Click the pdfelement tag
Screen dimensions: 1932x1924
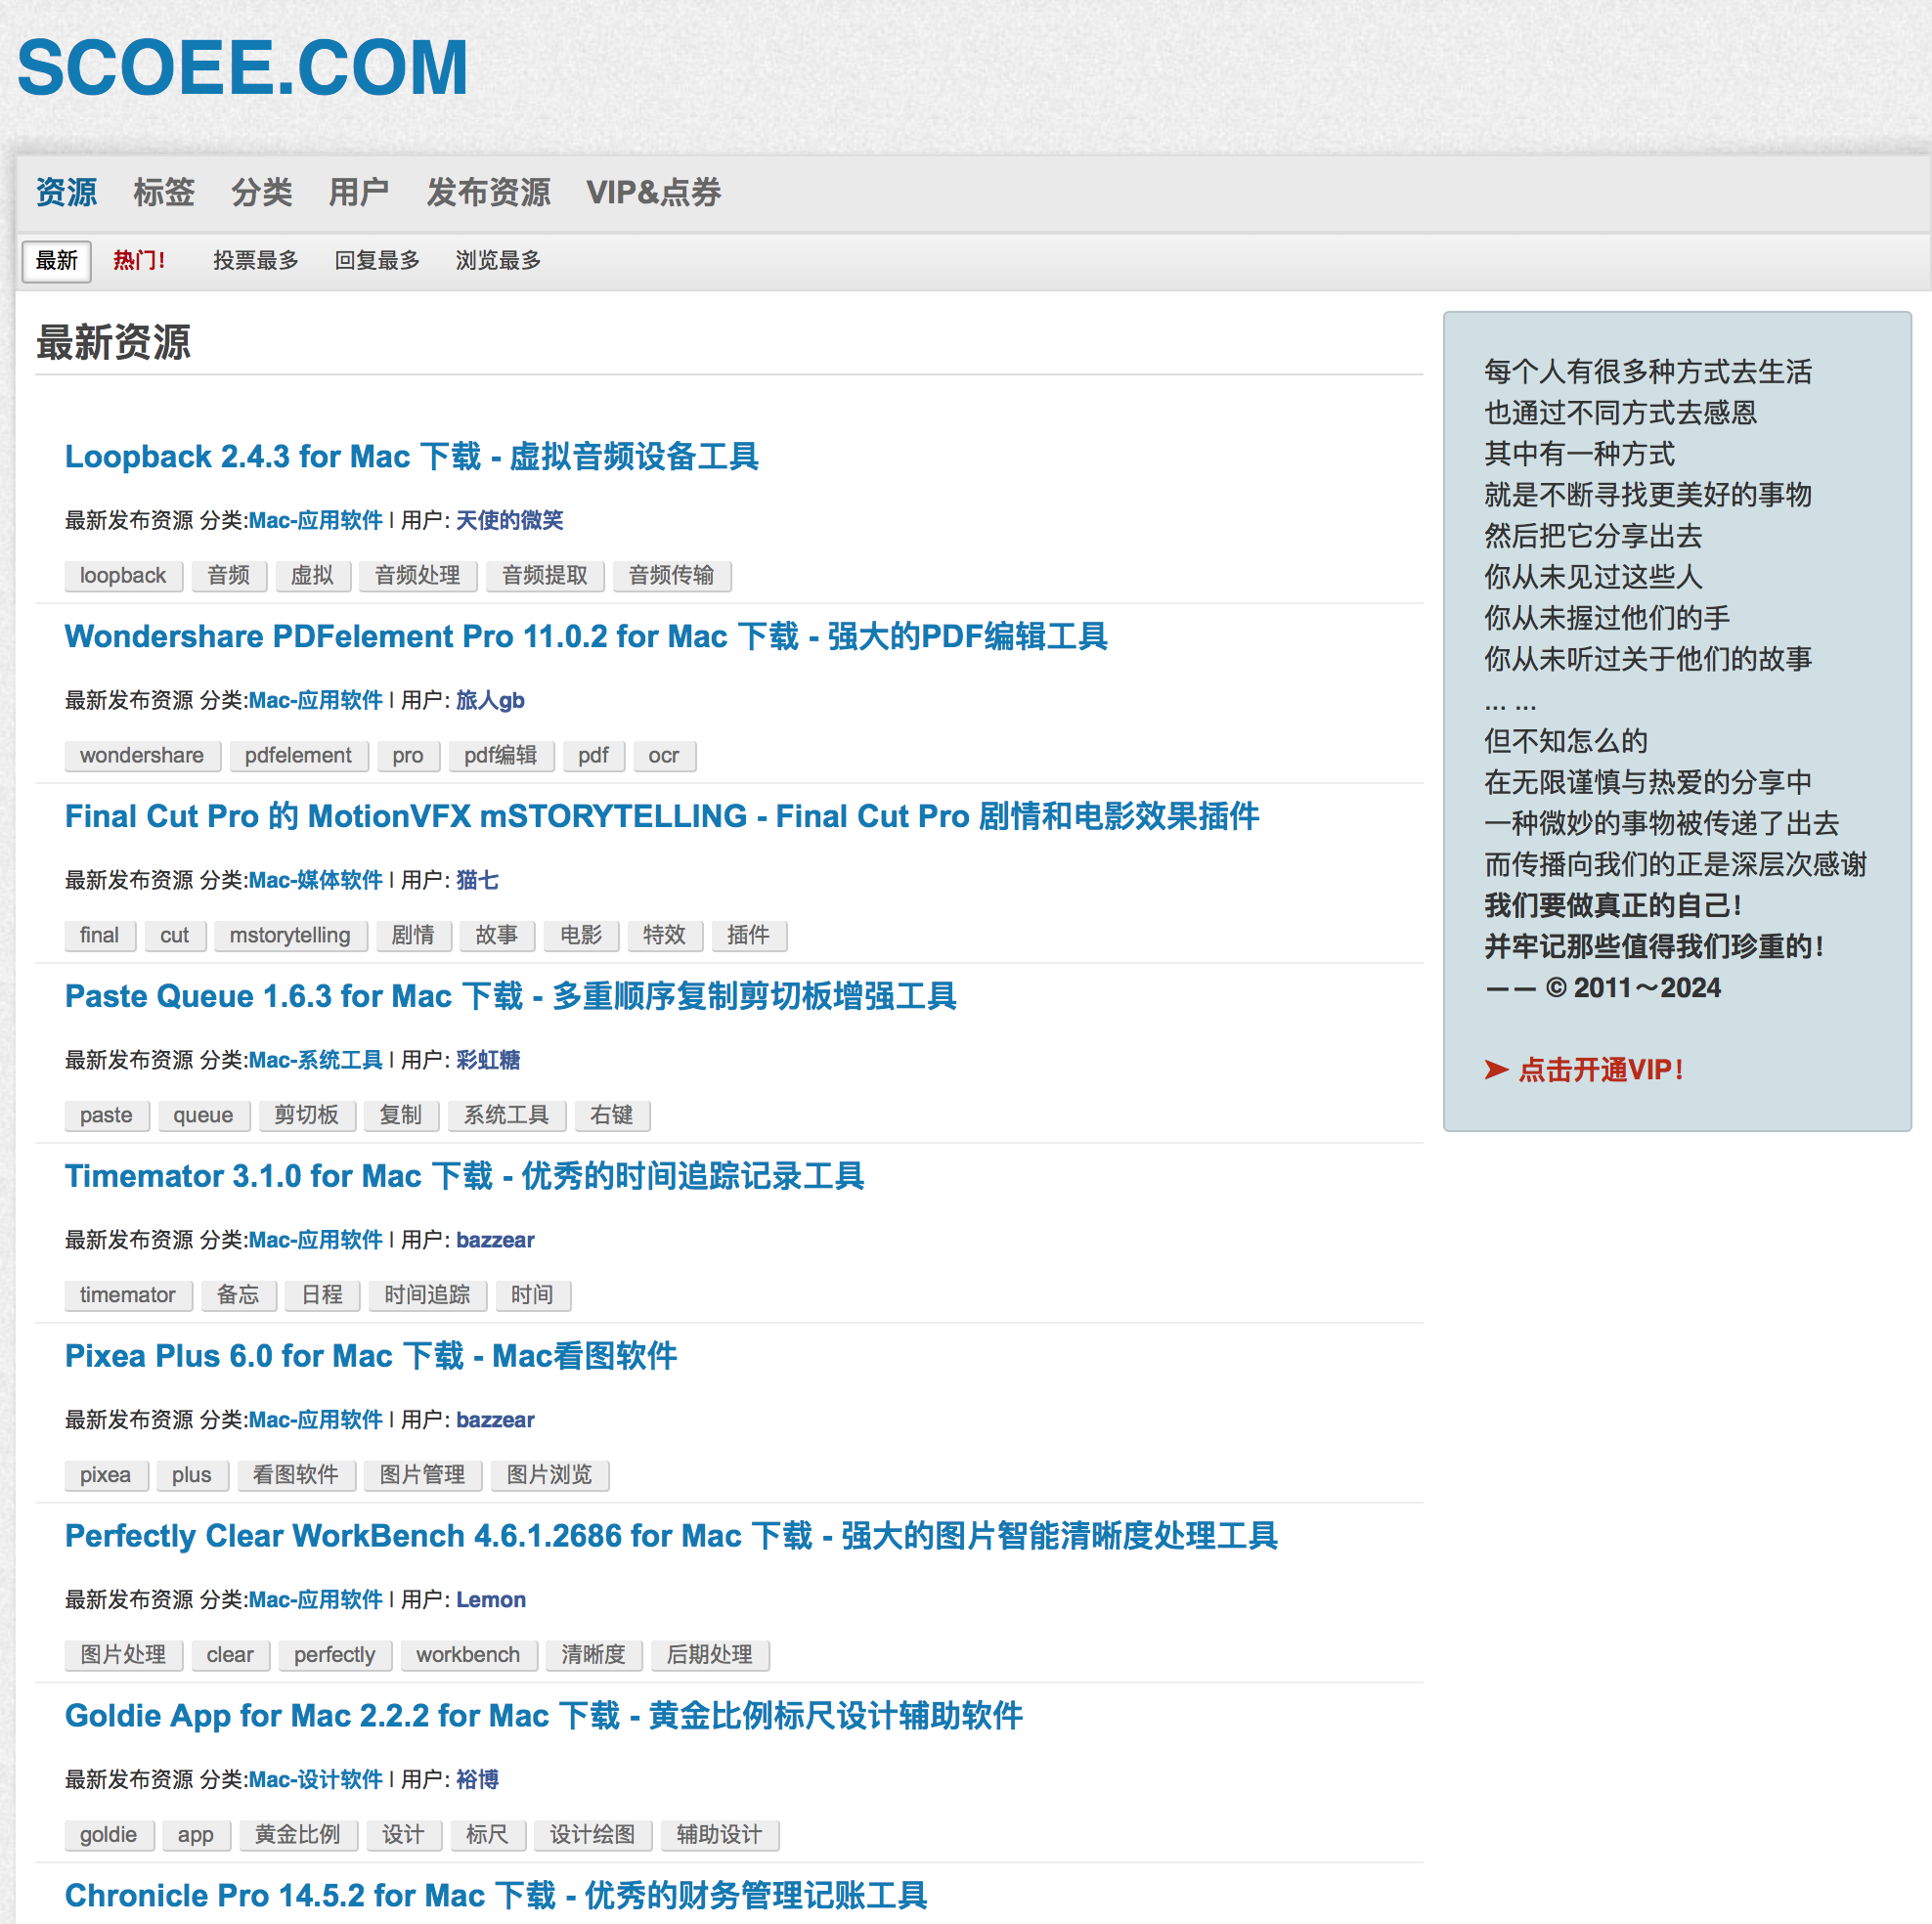[x=298, y=756]
